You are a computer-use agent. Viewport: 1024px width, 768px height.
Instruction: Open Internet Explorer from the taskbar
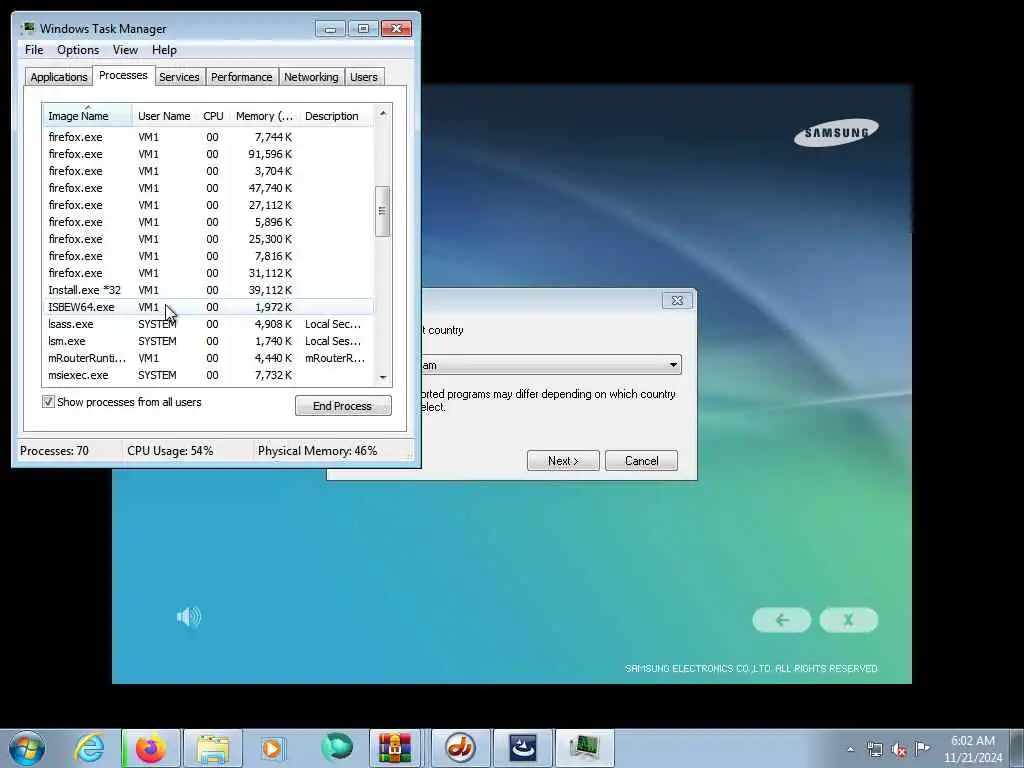tap(89, 748)
